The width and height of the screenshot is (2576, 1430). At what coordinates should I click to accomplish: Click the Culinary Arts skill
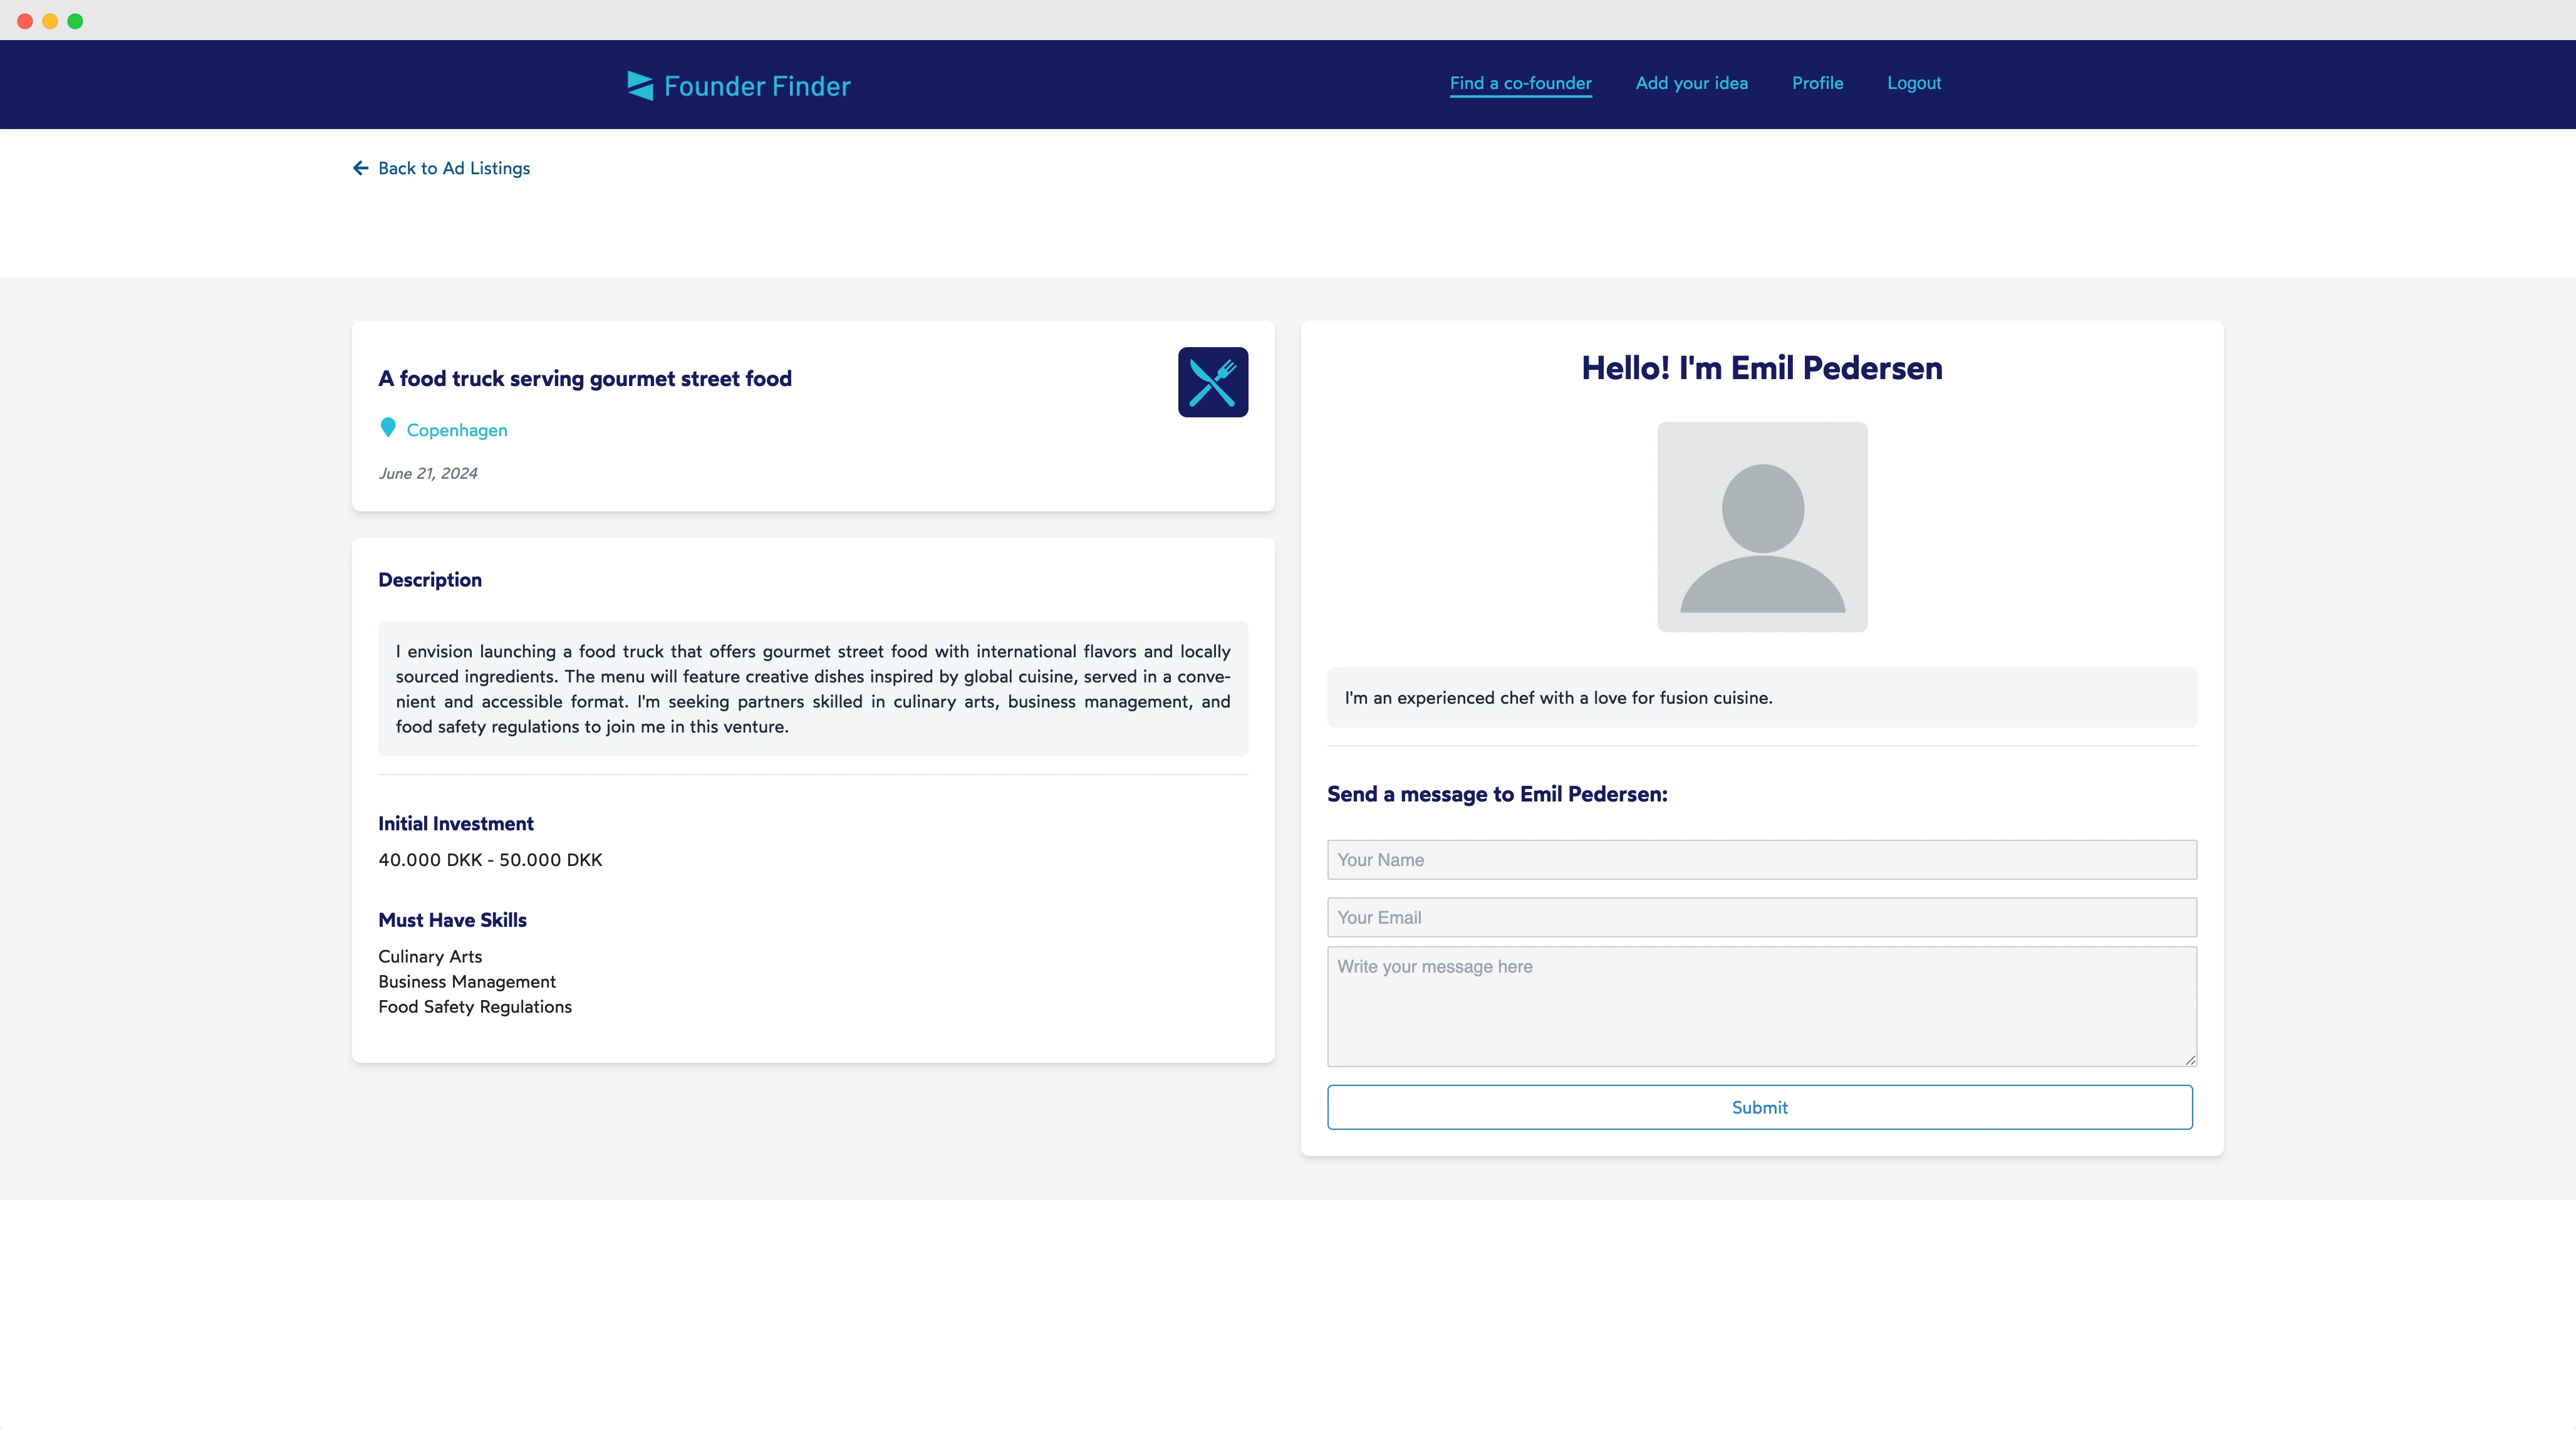click(430, 957)
